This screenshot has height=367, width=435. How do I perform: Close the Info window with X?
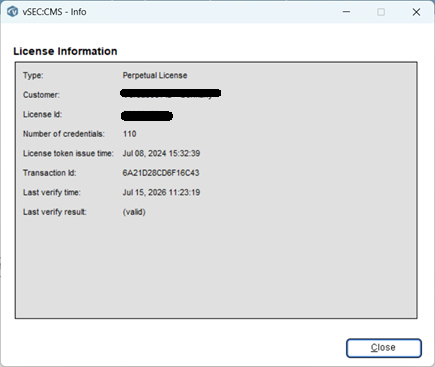click(416, 12)
